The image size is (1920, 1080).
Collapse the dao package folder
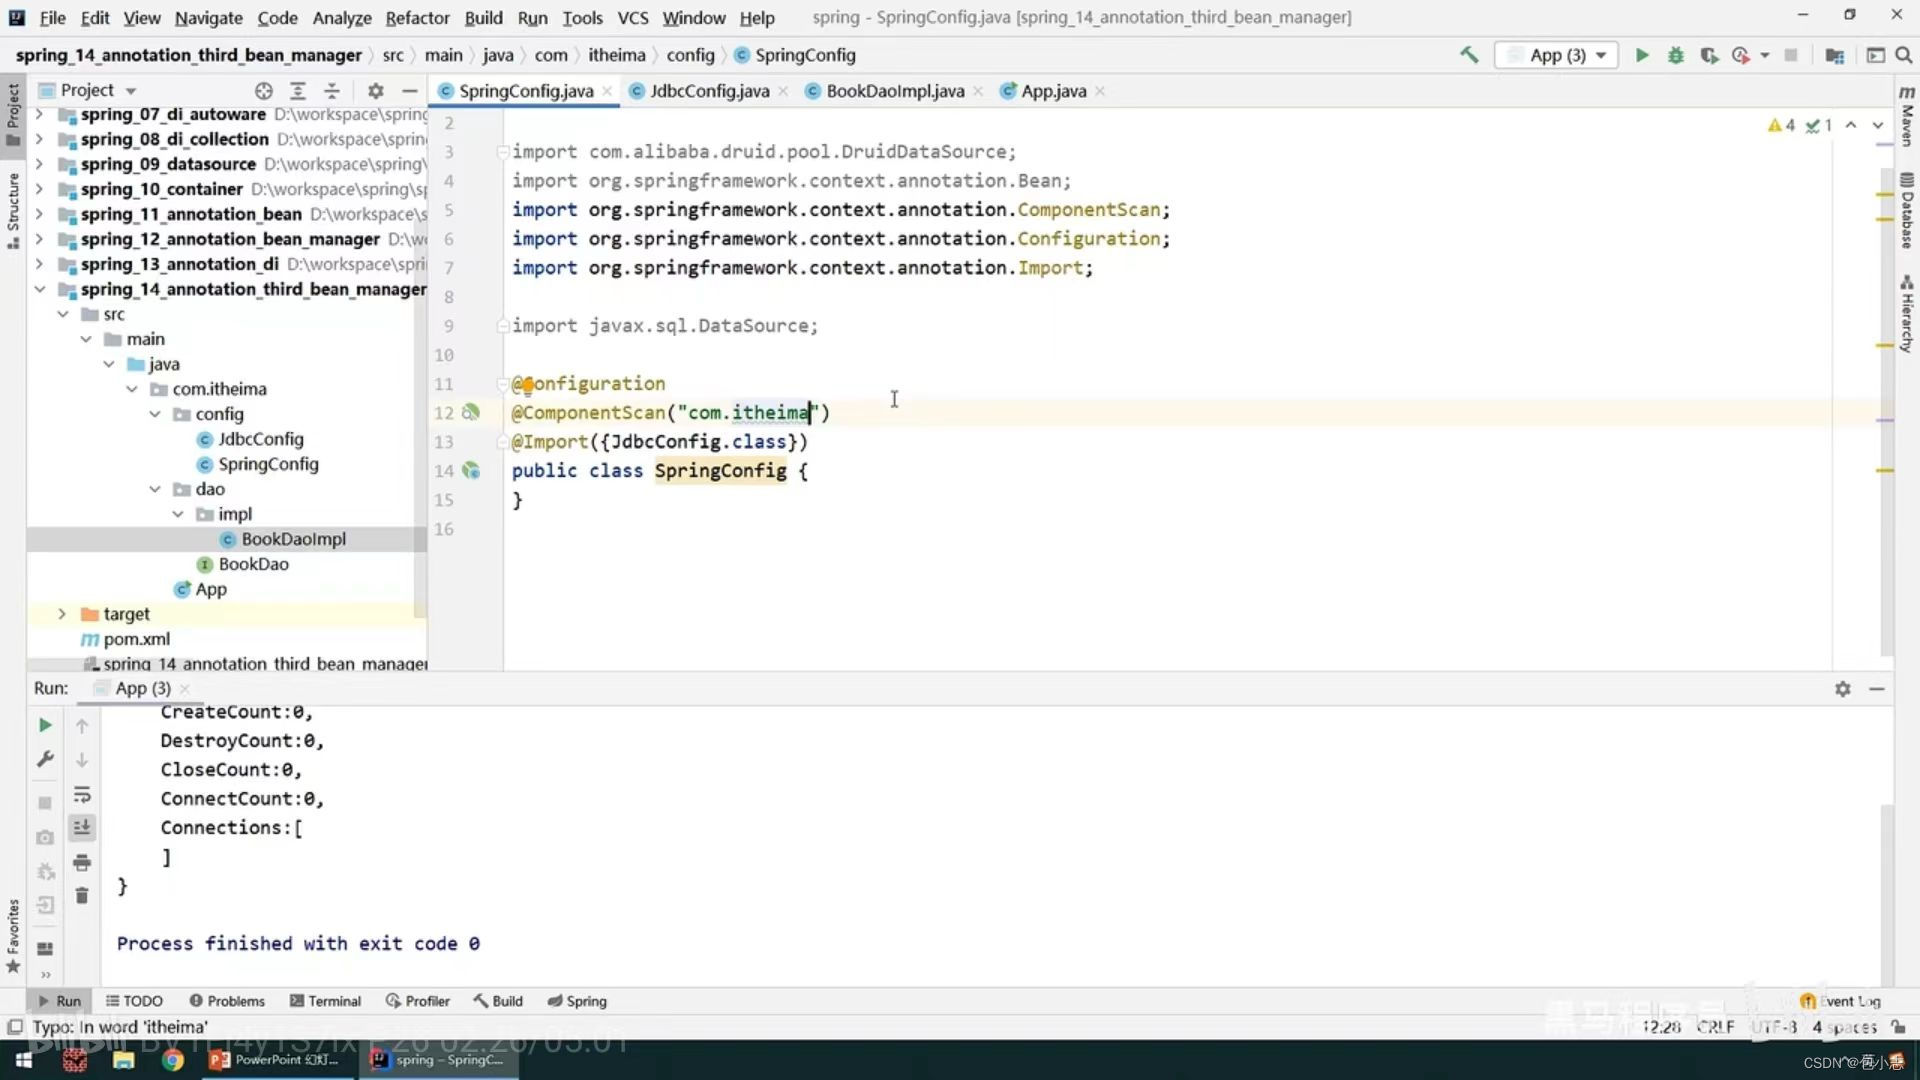[x=155, y=489]
